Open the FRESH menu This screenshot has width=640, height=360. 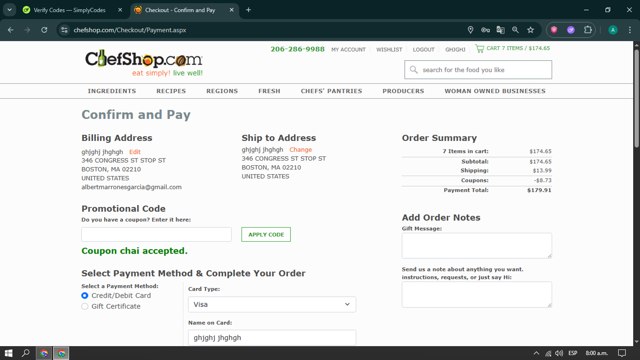point(269,91)
